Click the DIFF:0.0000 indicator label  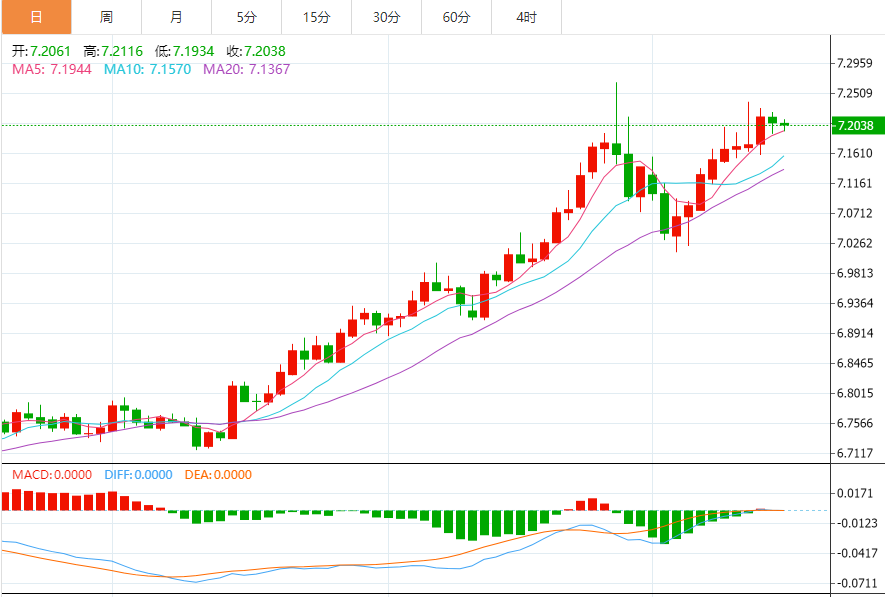(138, 475)
